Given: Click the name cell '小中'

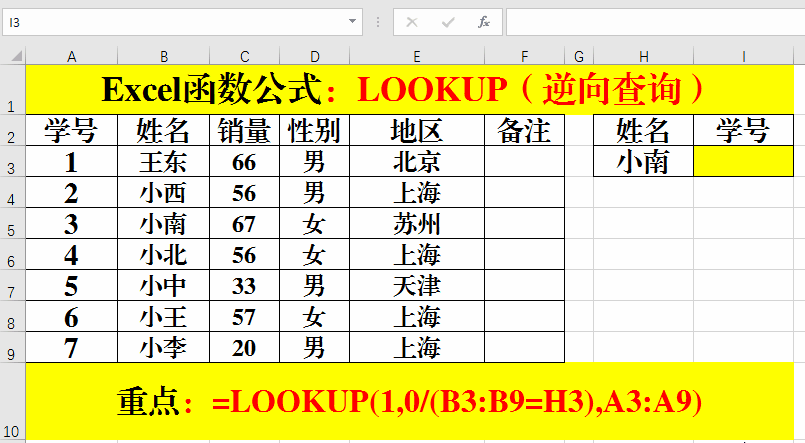Looking at the screenshot, I should point(163,285).
